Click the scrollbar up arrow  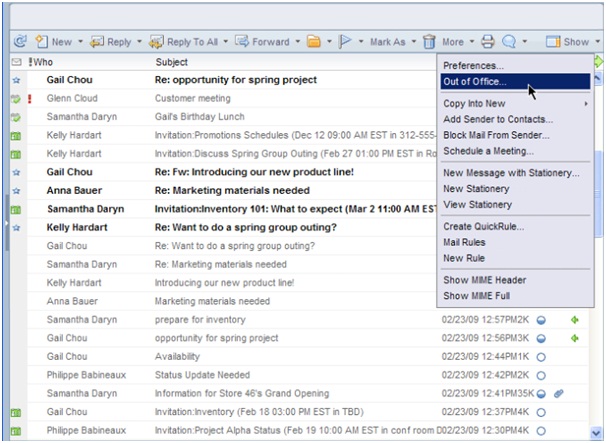coord(597,79)
